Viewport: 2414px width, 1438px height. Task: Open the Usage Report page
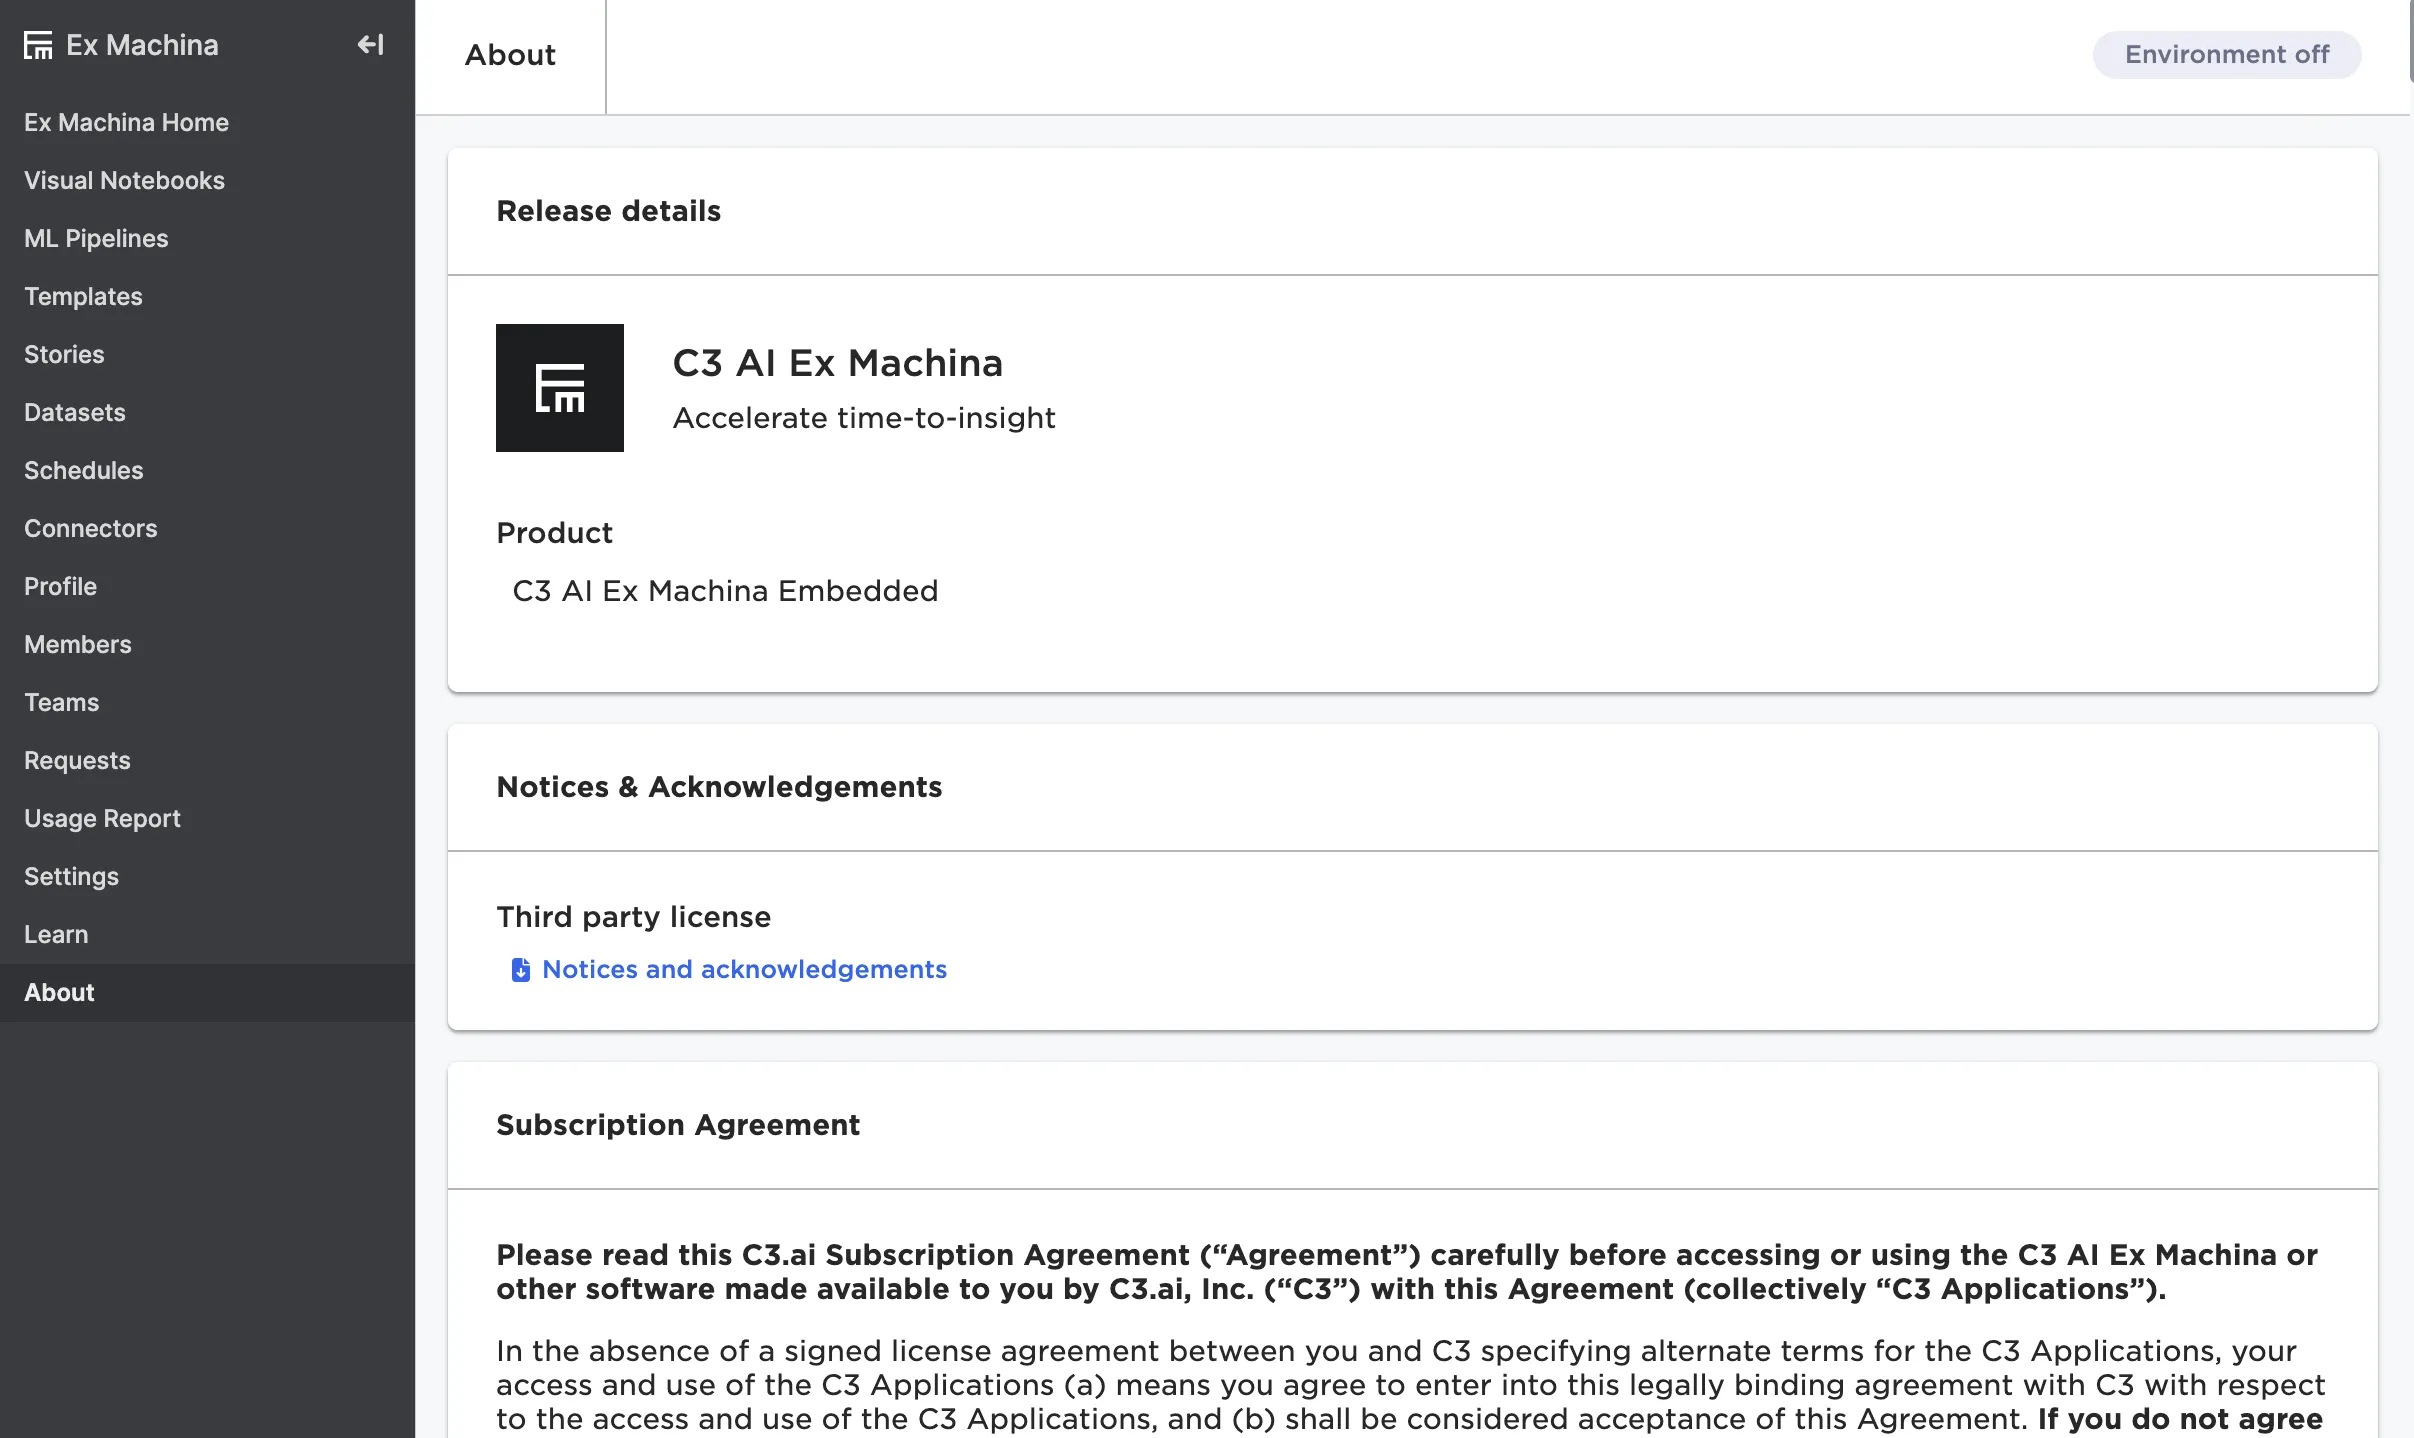(x=102, y=818)
